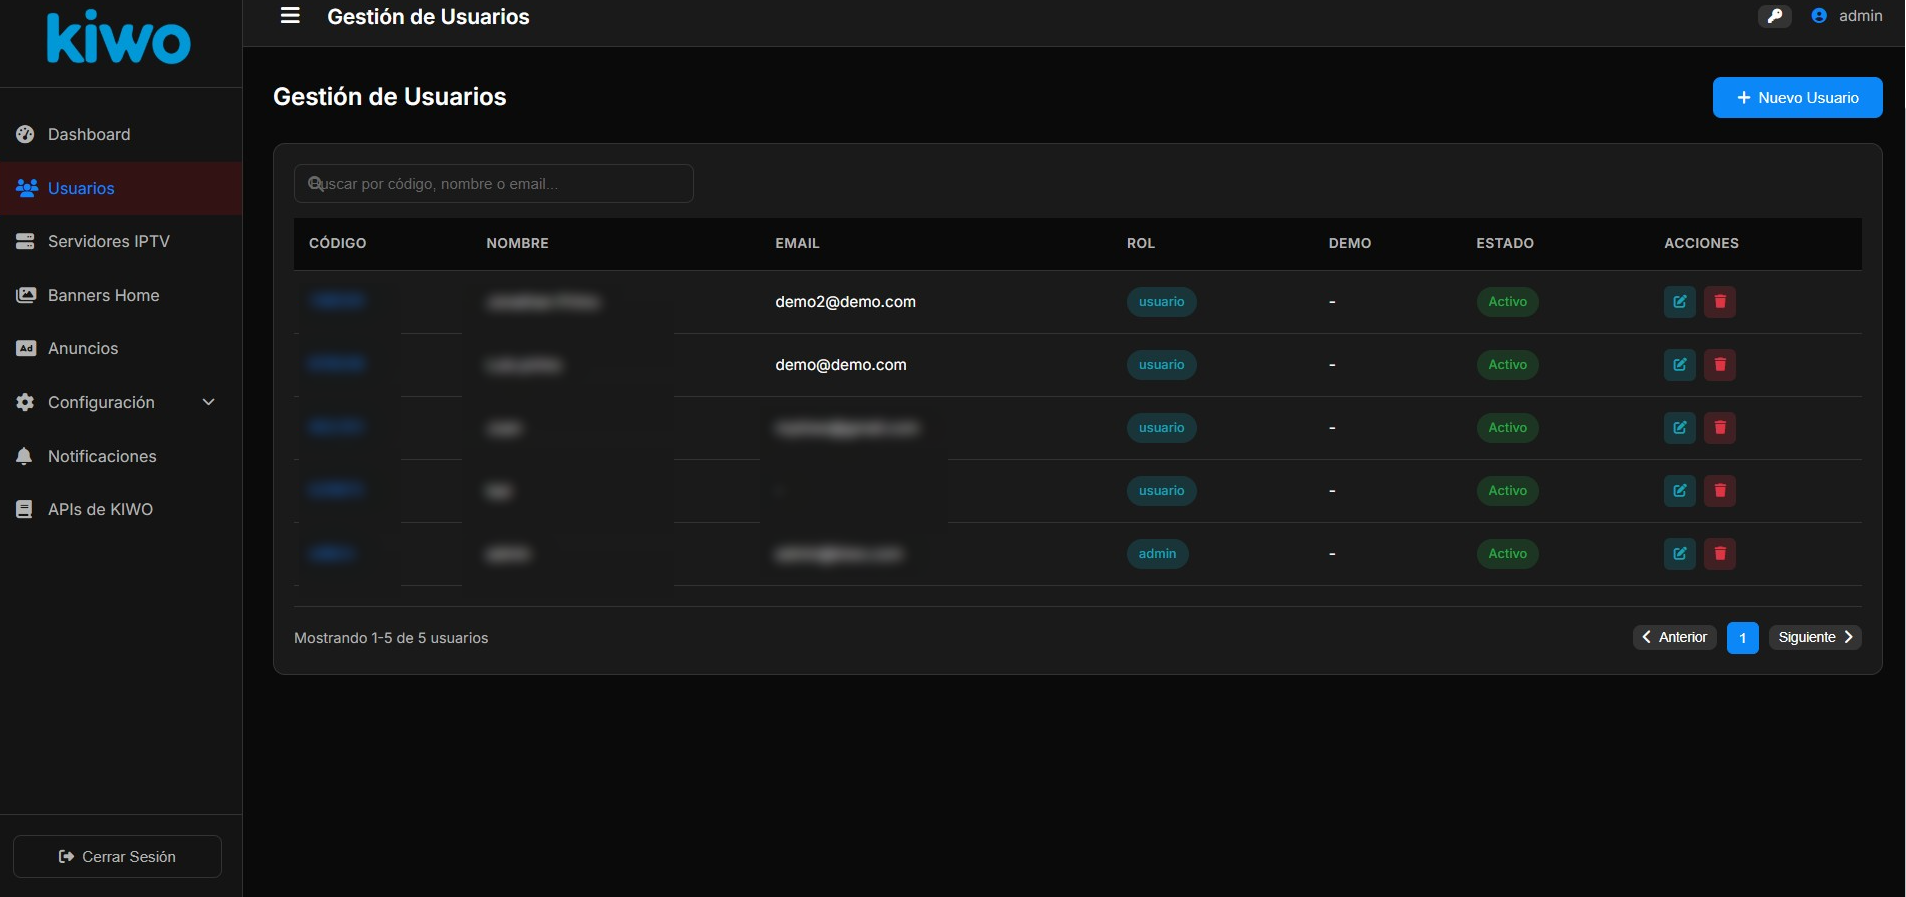
Task: Go to the Siguiente page
Action: (x=1814, y=637)
